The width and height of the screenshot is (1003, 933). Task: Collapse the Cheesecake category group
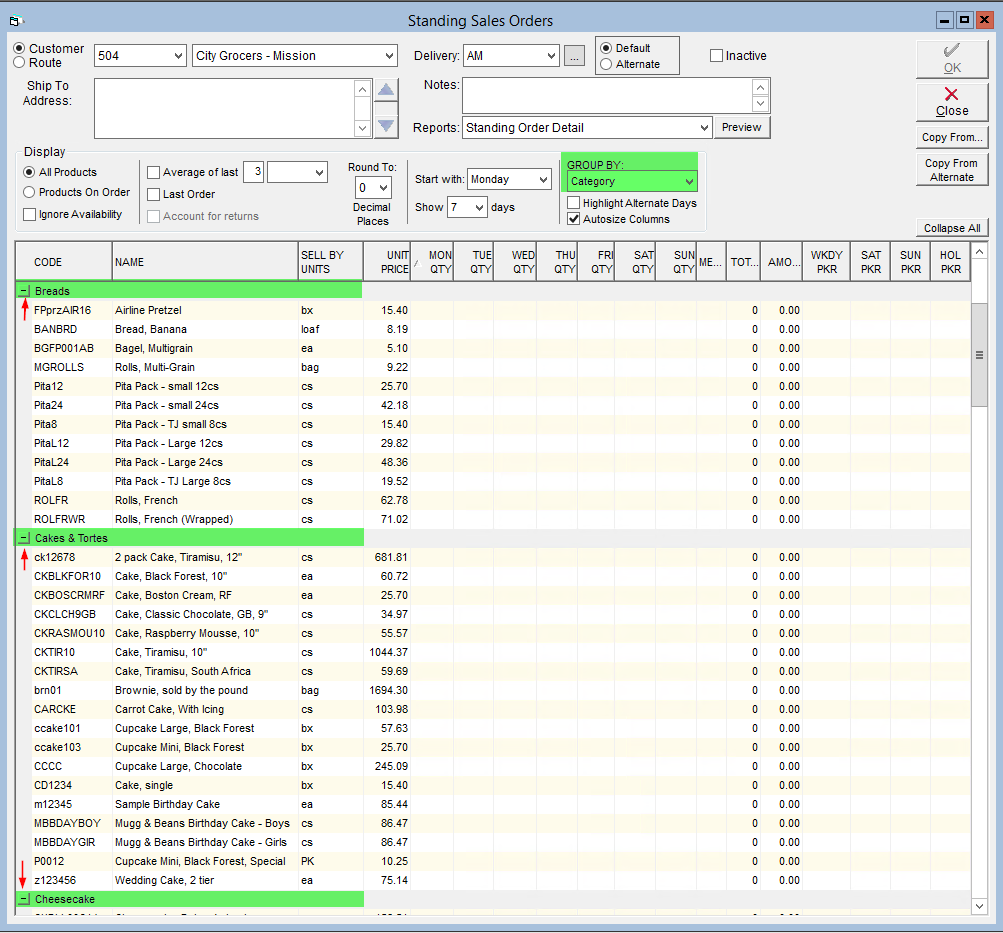pos(24,899)
